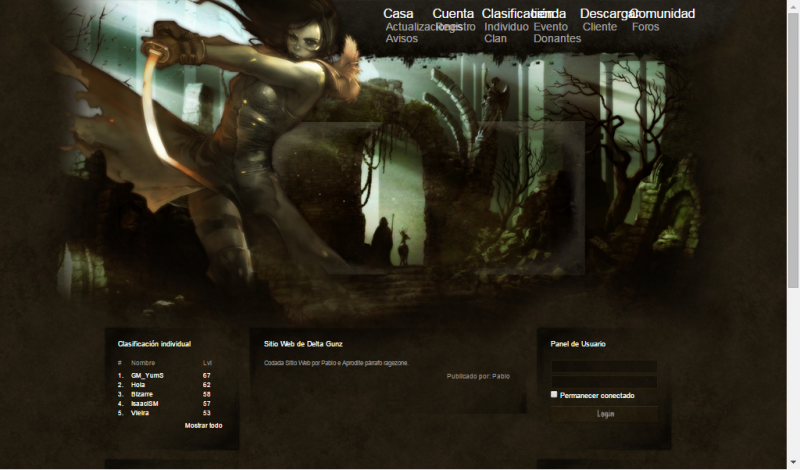The image size is (800, 470).
Task: Go to Avisos submenu link
Action: tap(402, 39)
